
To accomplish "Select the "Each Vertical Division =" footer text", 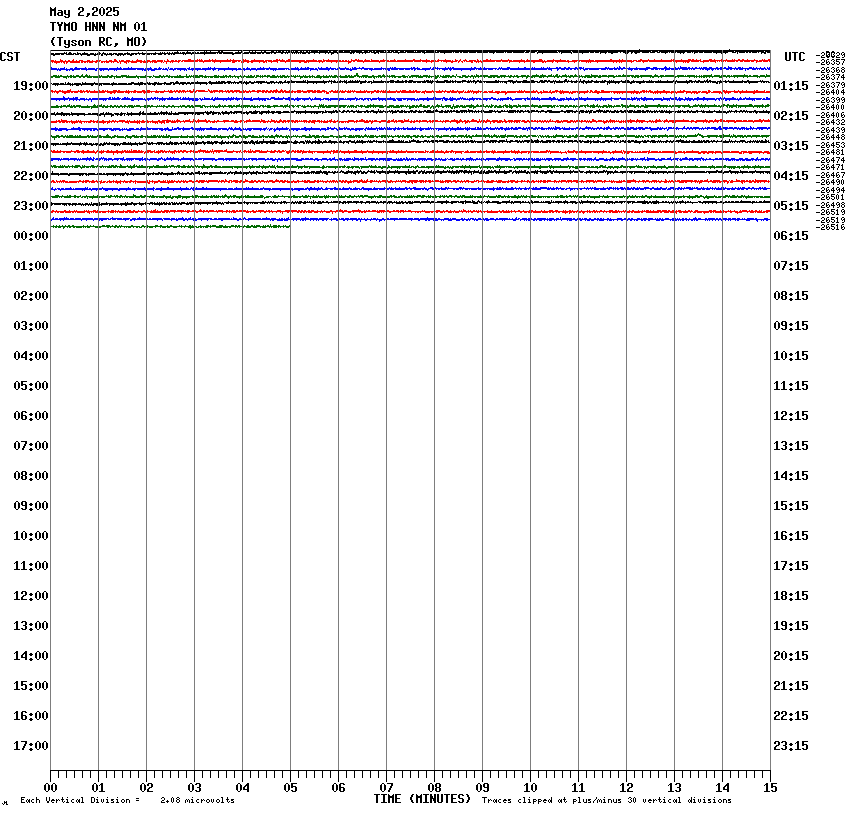I will [80, 800].
